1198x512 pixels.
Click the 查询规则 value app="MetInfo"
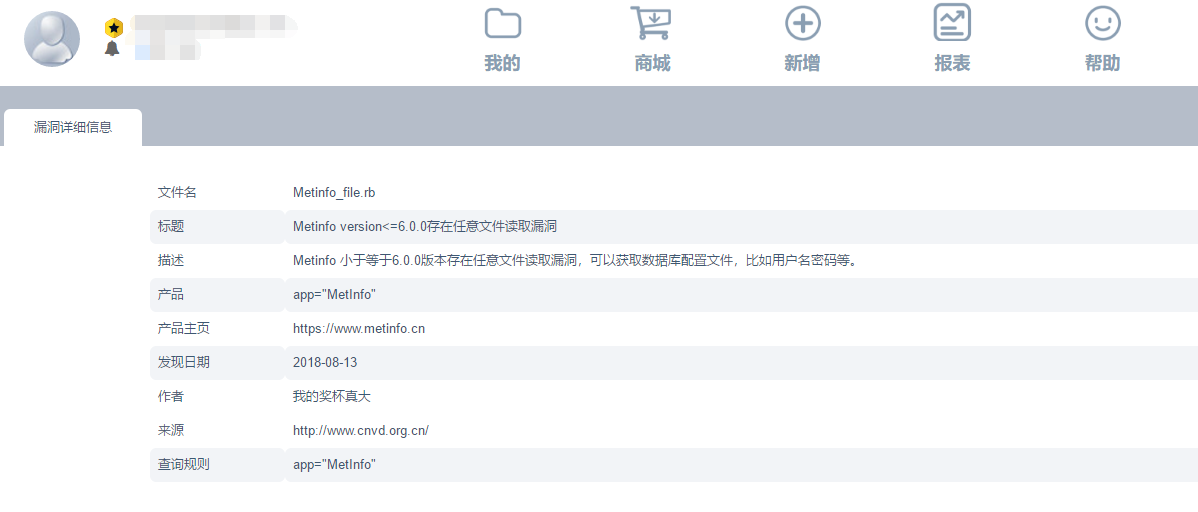[x=334, y=464]
